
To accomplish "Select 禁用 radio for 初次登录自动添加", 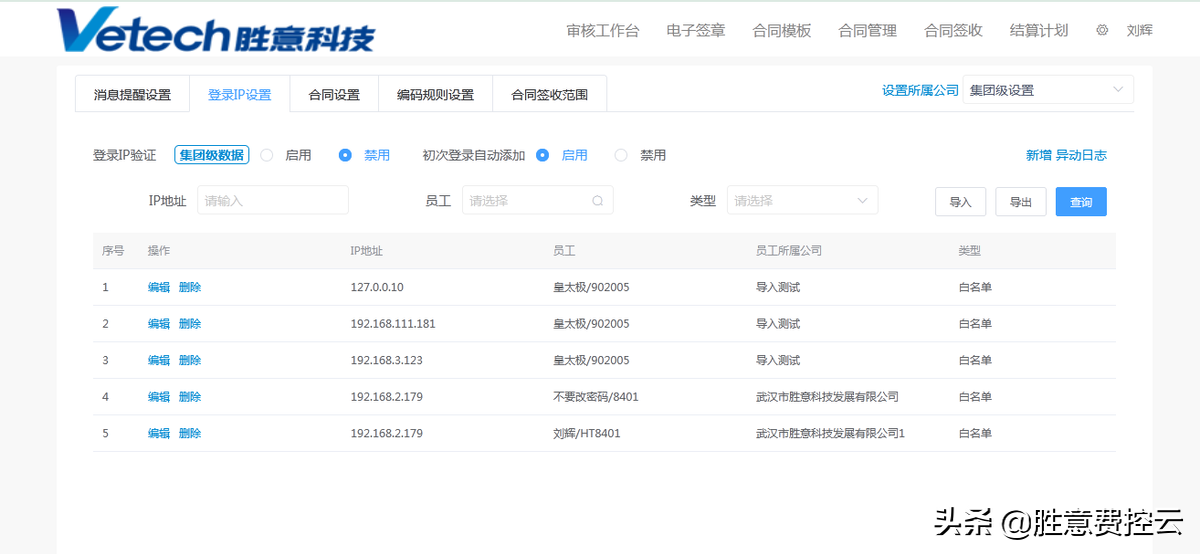I will tap(621, 155).
